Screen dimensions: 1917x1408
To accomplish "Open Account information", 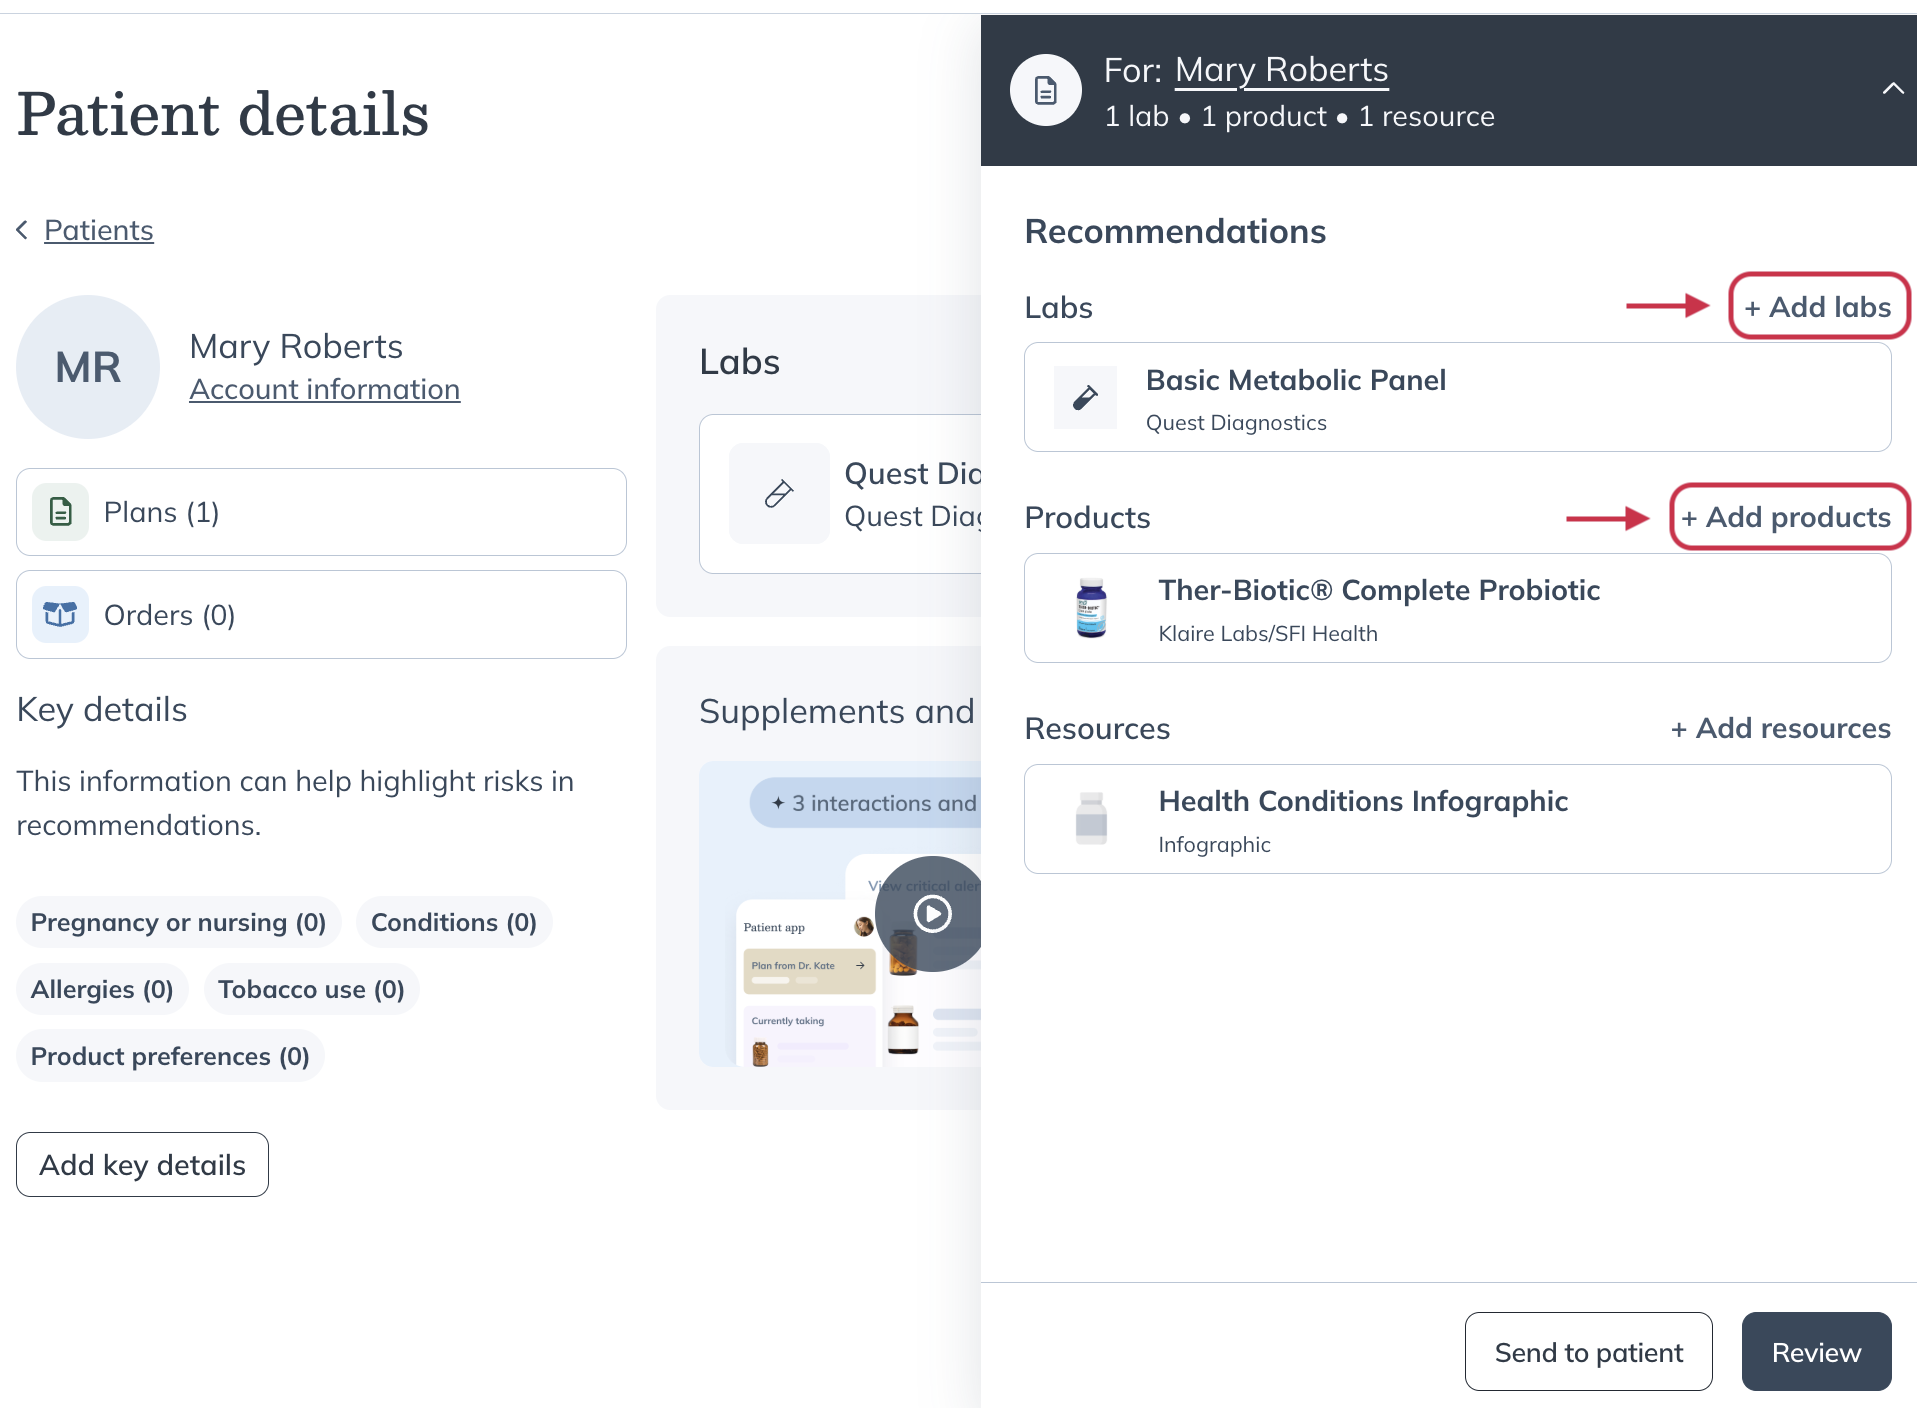I will coord(324,389).
